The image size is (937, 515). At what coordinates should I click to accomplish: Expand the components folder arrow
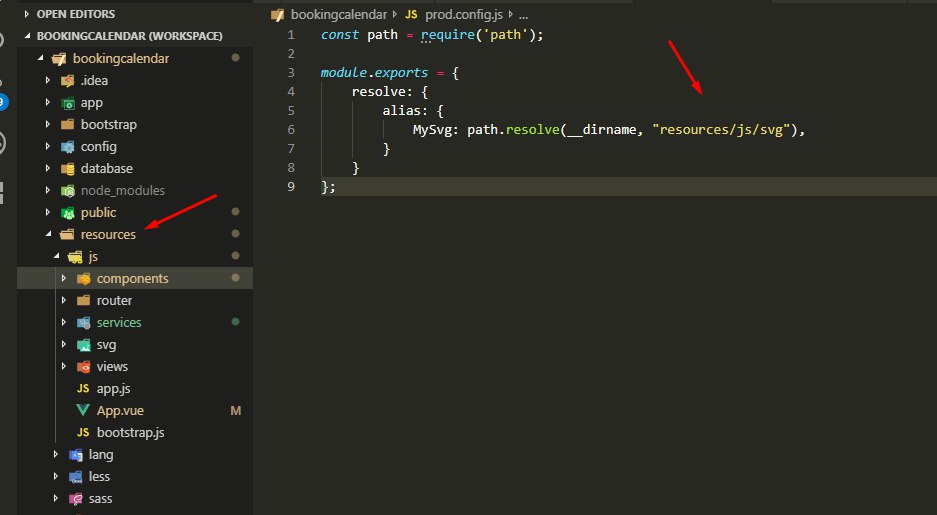[x=64, y=279]
